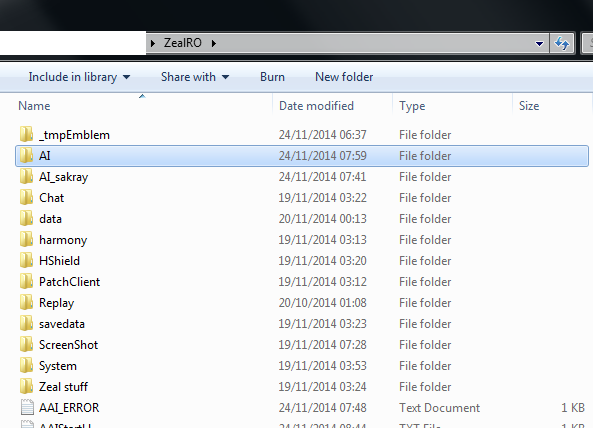Select the PatchClient folder icon
This screenshot has width=593, height=428.
point(26,282)
